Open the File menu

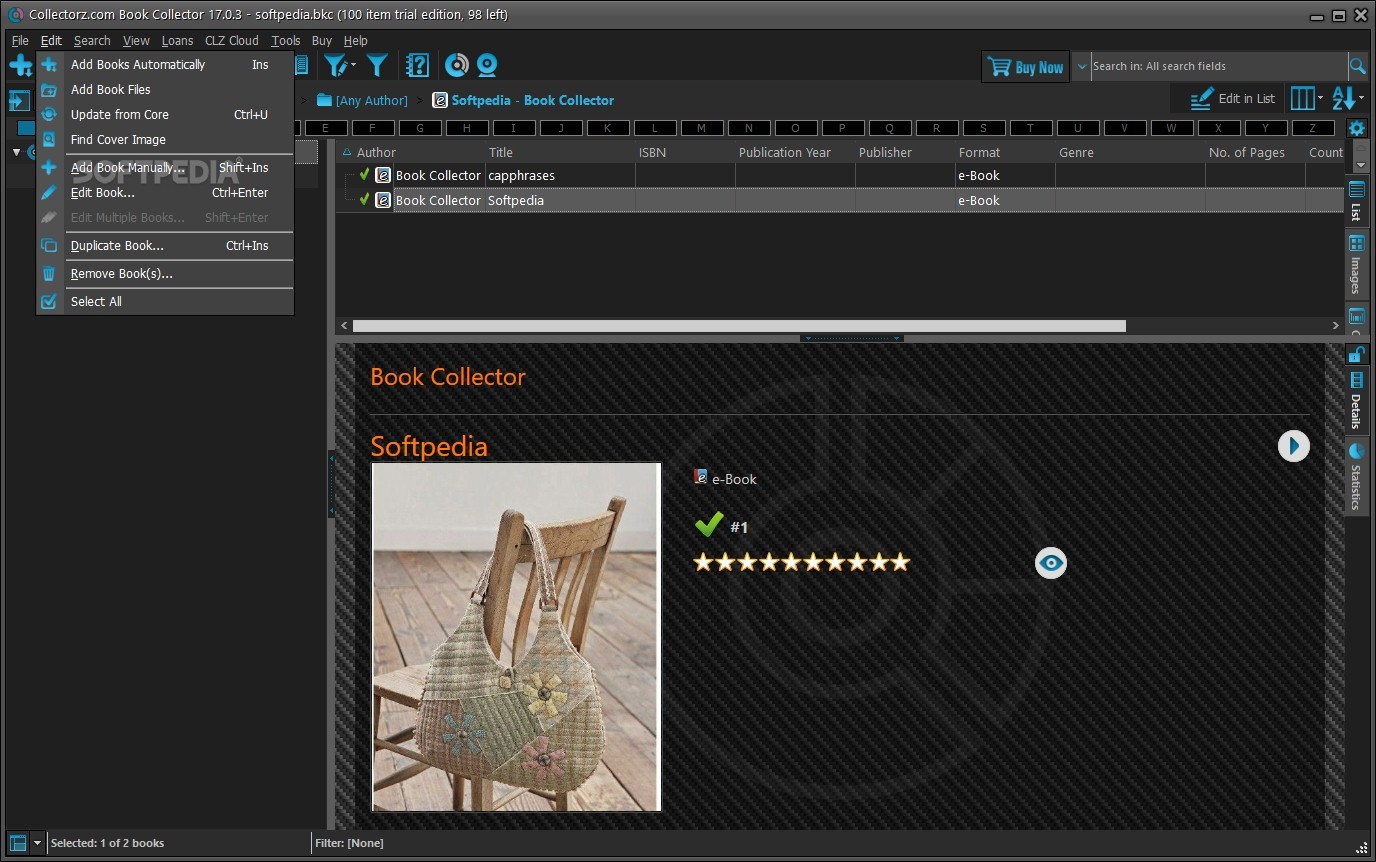coord(20,41)
